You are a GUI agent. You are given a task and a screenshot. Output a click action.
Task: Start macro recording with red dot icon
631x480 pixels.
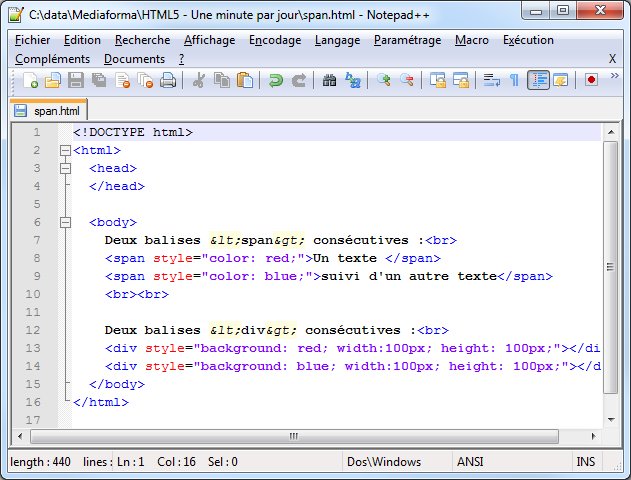(x=591, y=81)
